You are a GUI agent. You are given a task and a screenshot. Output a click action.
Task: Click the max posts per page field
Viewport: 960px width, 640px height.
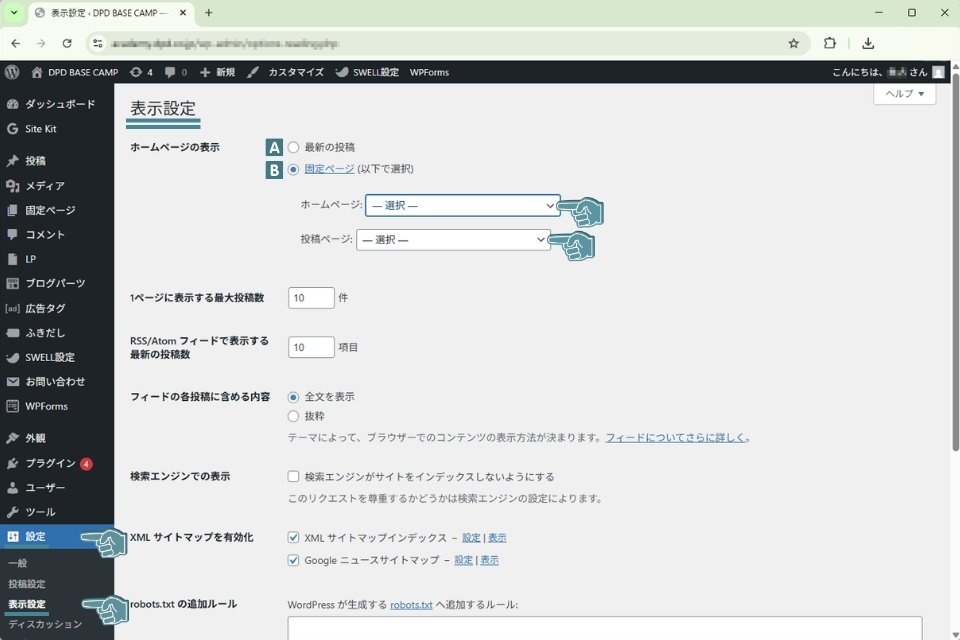[310, 298]
